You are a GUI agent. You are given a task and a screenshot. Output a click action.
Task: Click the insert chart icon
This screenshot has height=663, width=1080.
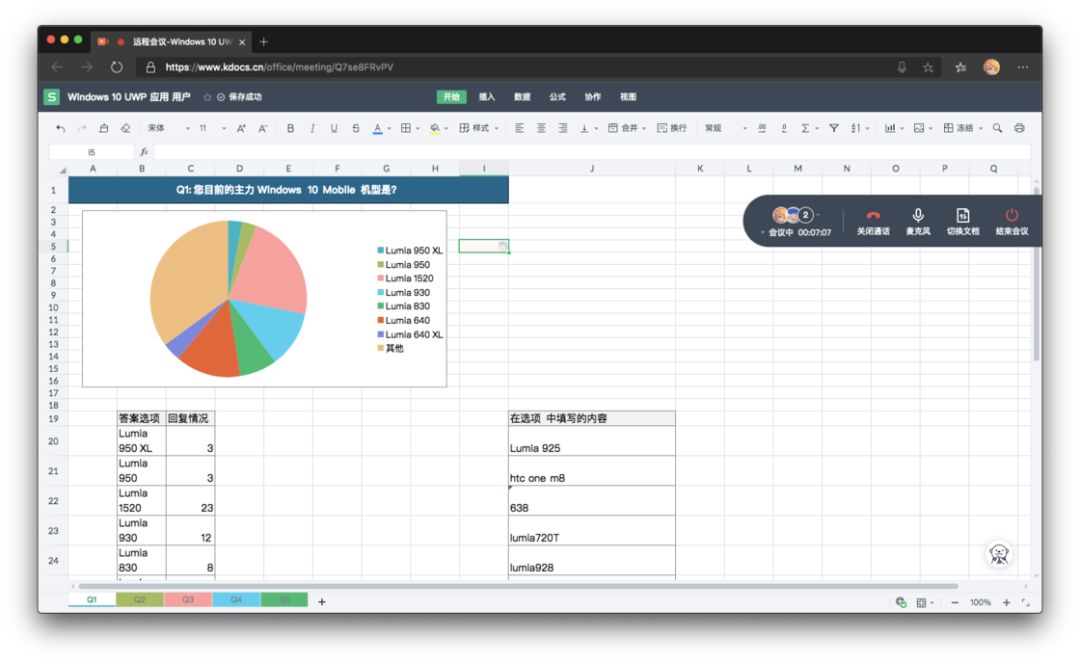point(890,128)
